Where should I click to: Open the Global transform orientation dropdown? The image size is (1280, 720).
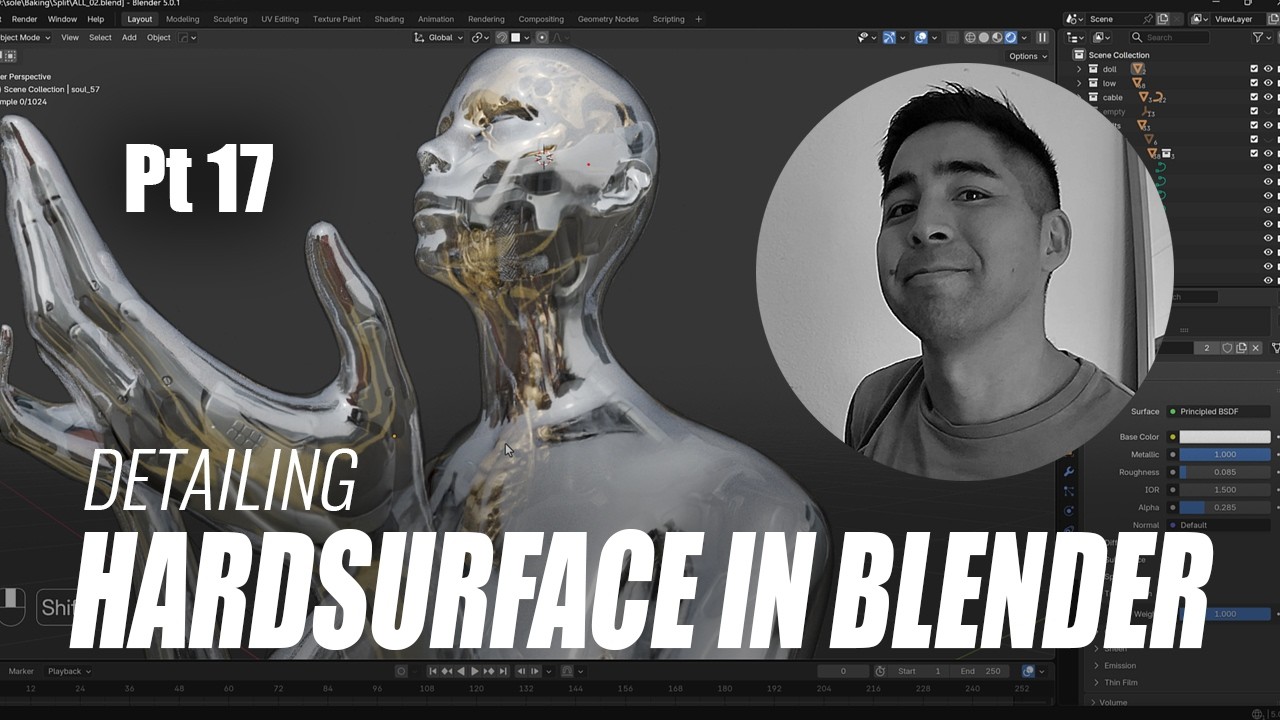pyautogui.click(x=439, y=38)
